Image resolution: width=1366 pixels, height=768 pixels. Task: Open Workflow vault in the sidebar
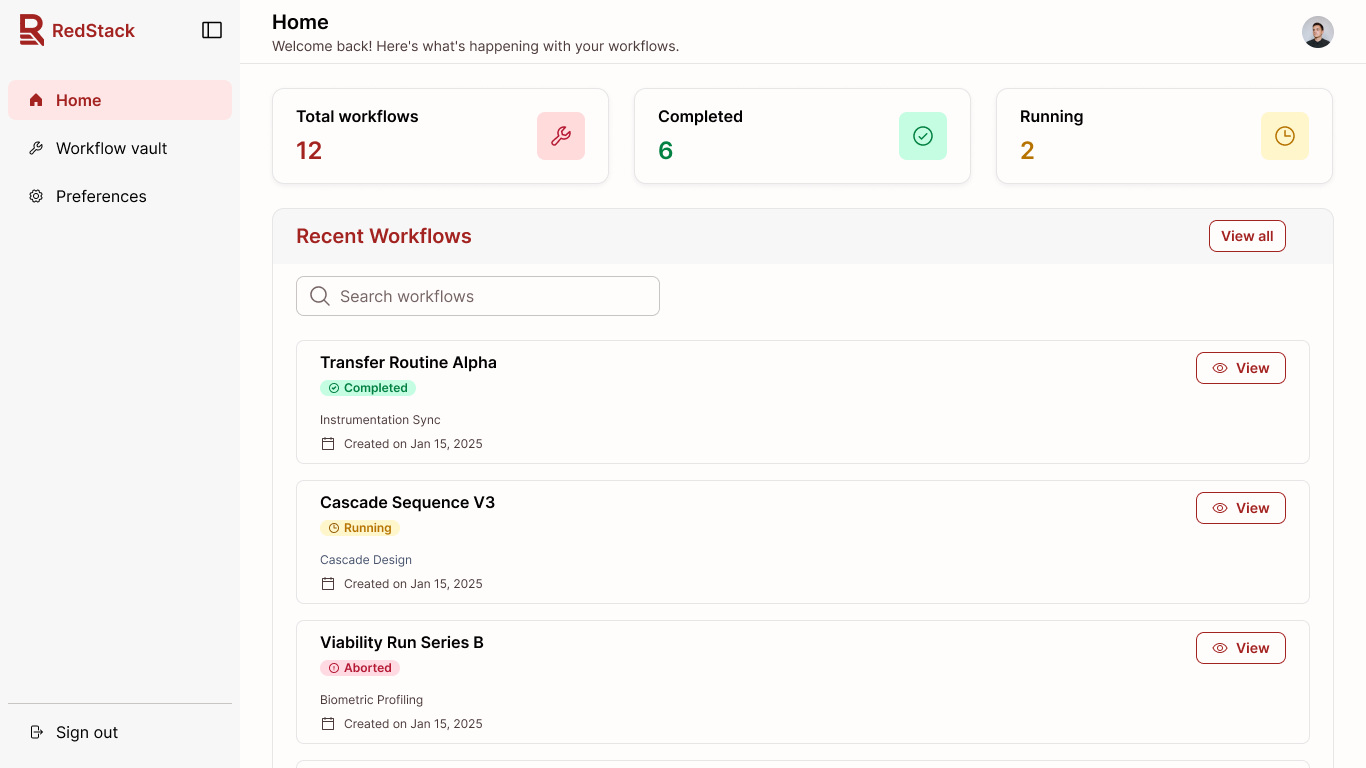120,148
